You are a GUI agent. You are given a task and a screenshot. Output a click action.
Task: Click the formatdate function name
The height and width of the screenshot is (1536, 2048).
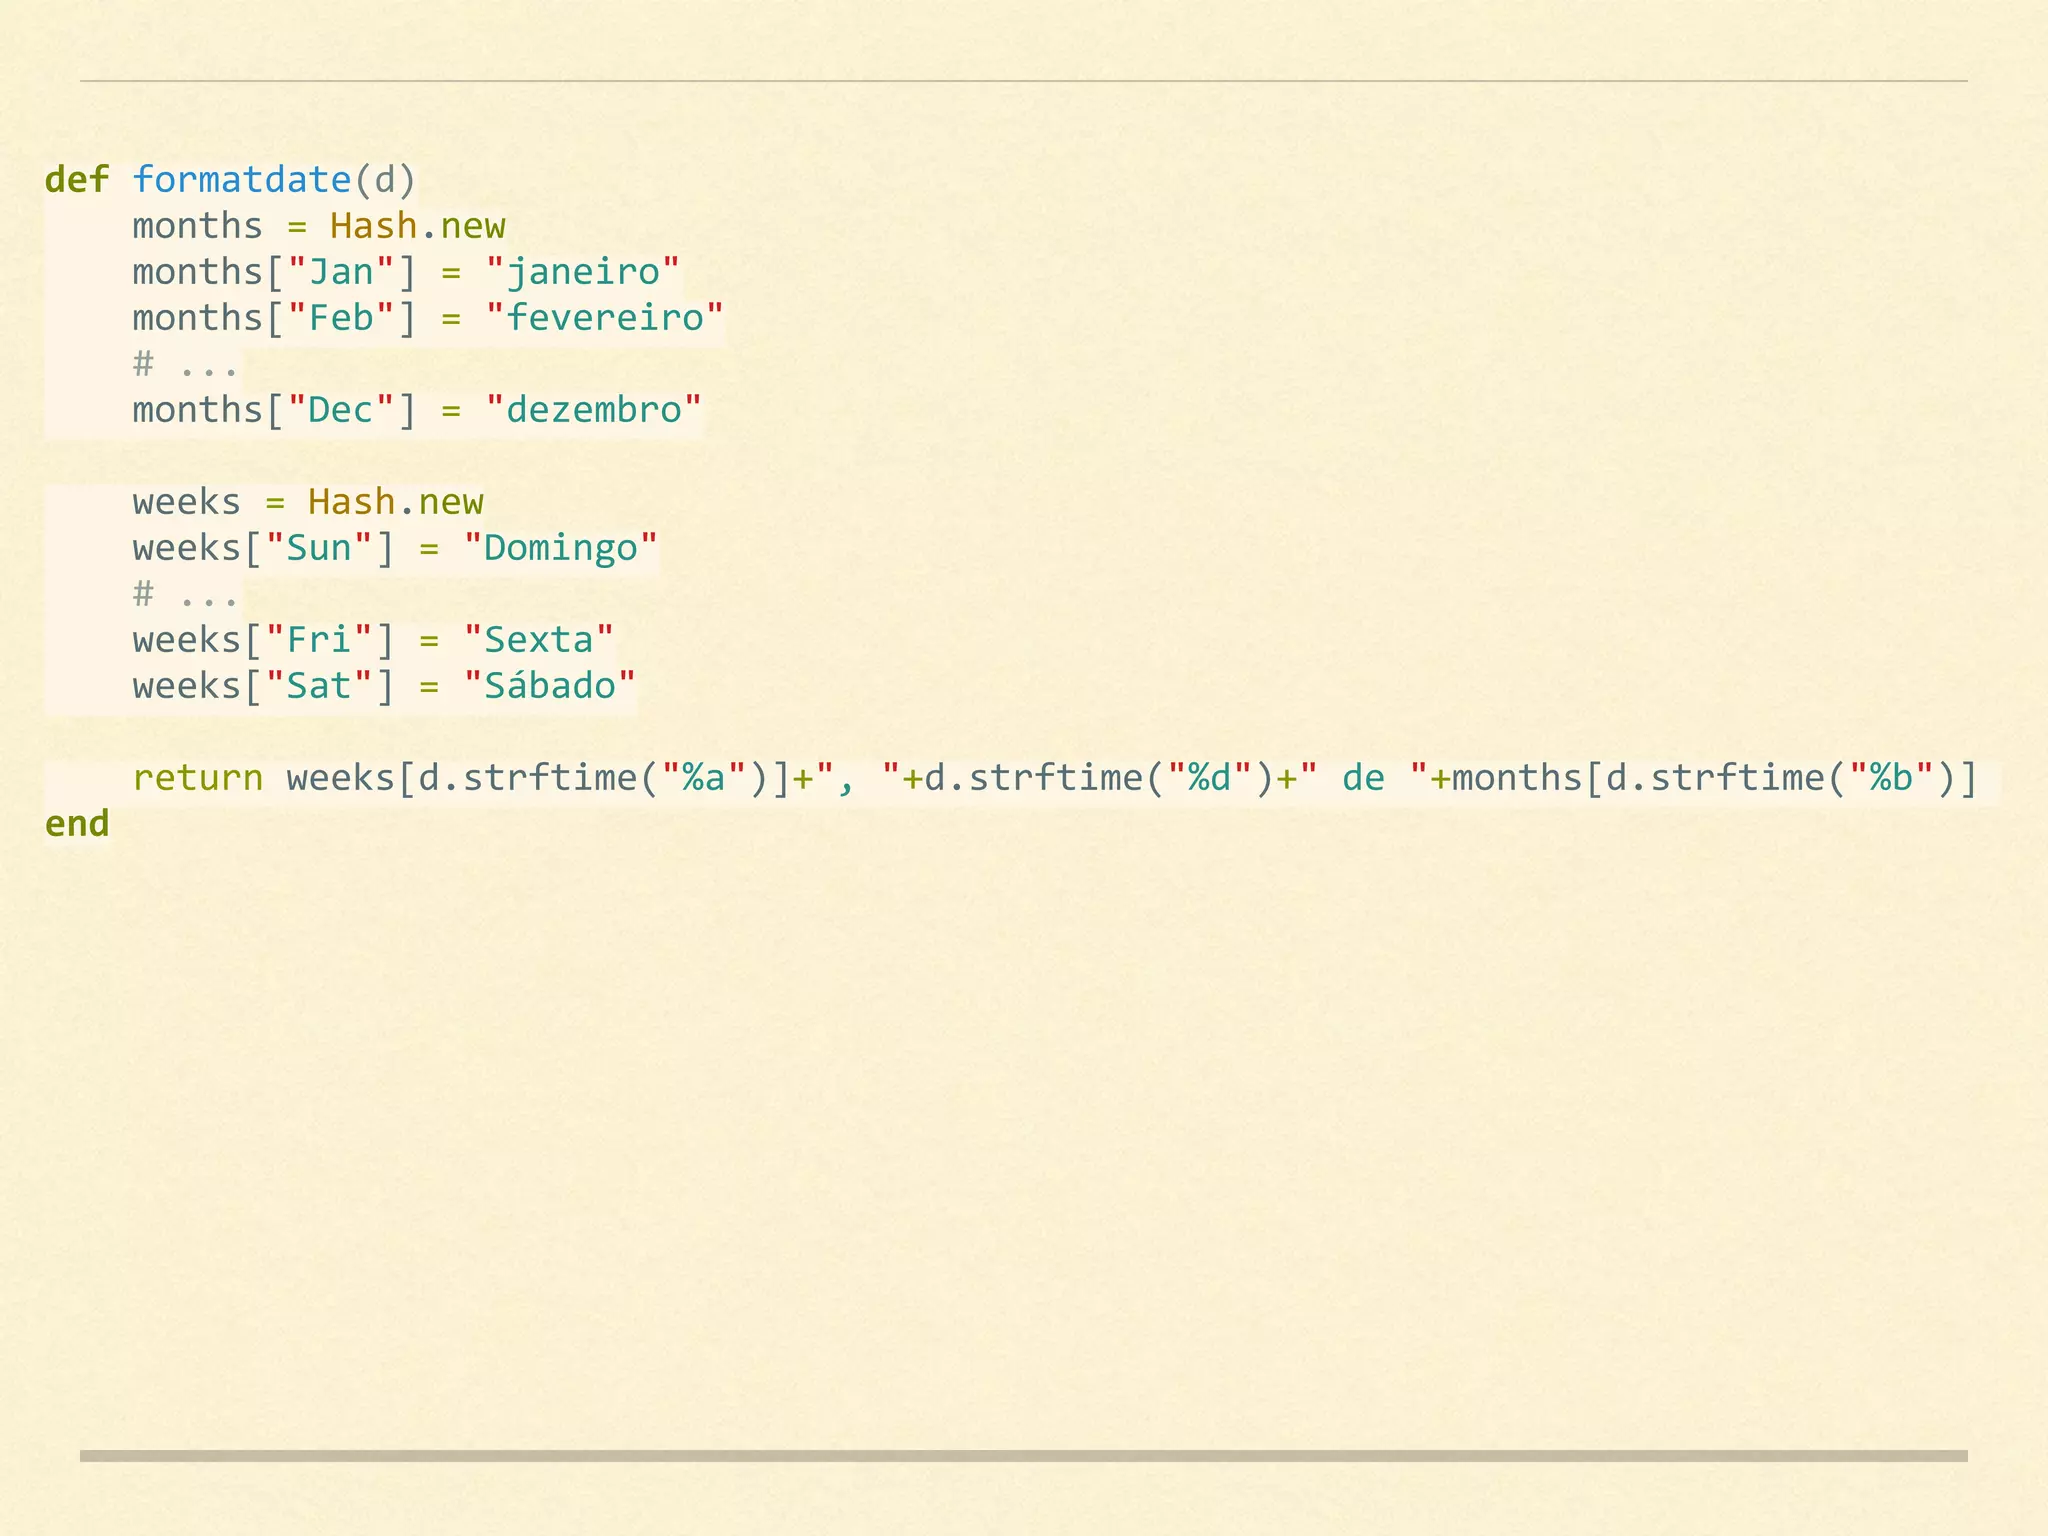pyautogui.click(x=241, y=180)
